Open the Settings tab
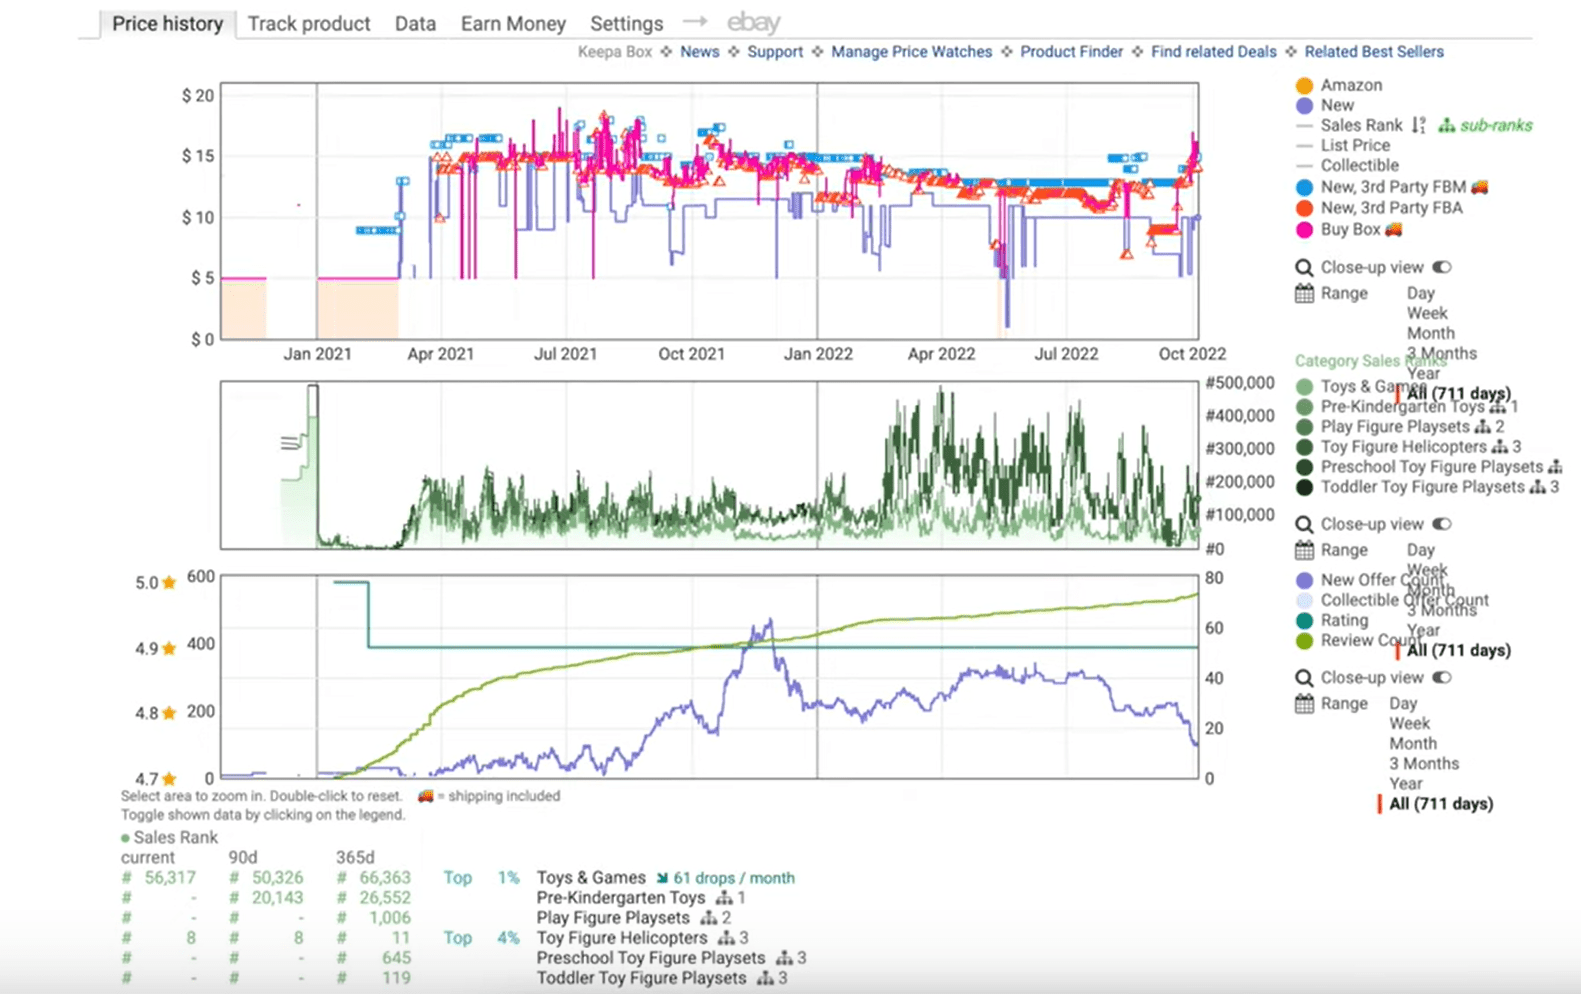The height and width of the screenshot is (994, 1581). (626, 23)
